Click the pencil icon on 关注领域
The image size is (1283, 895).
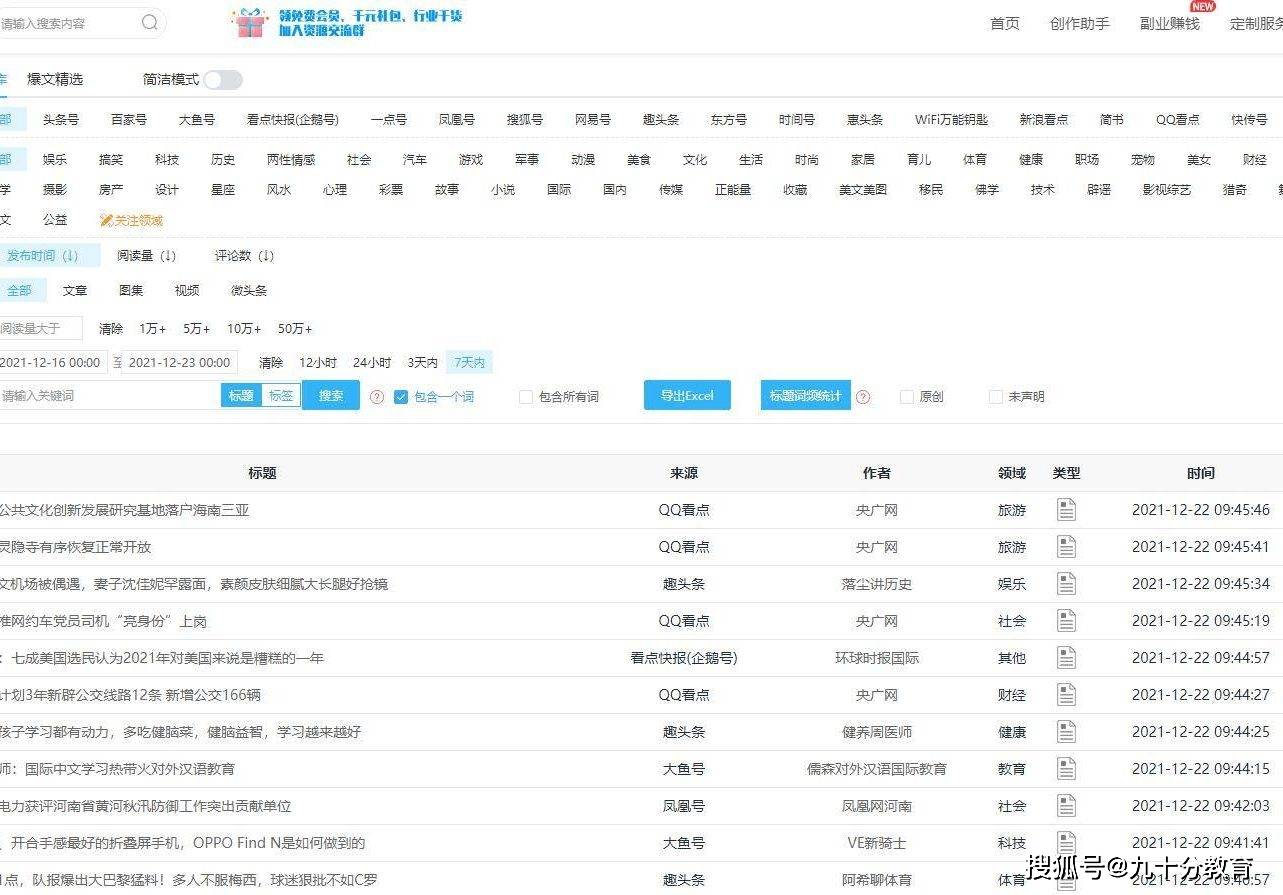point(106,219)
